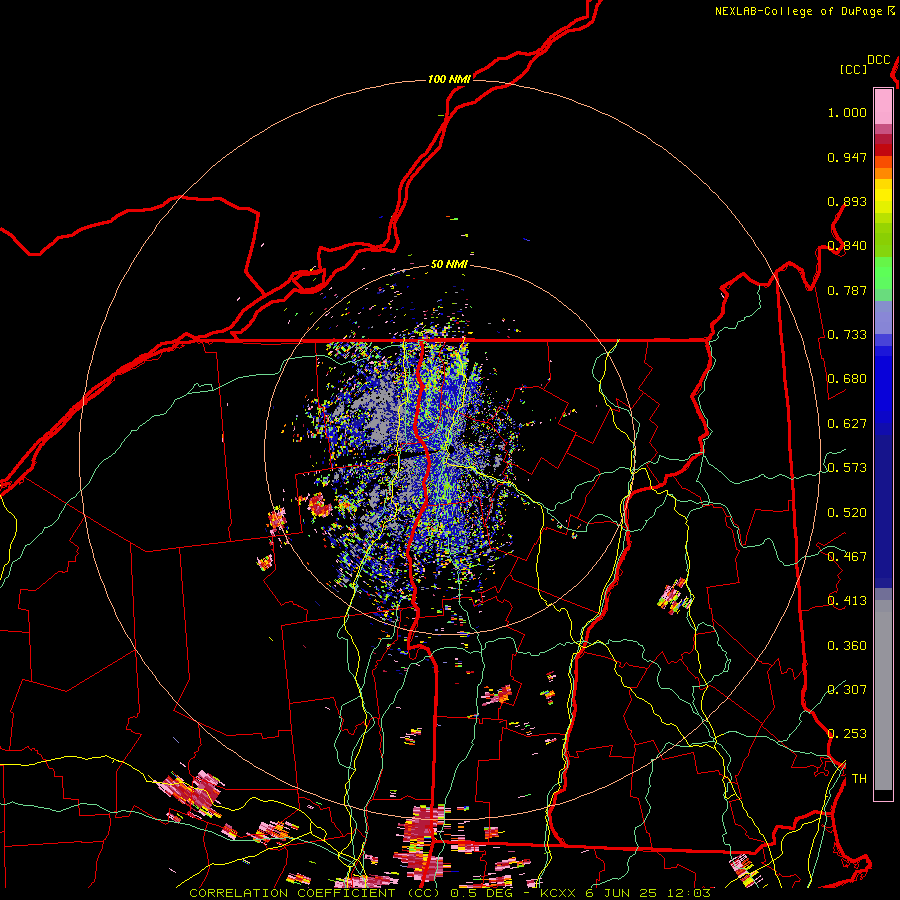Click the 0.467 legend value
The width and height of the screenshot is (900, 900).
pos(847,557)
